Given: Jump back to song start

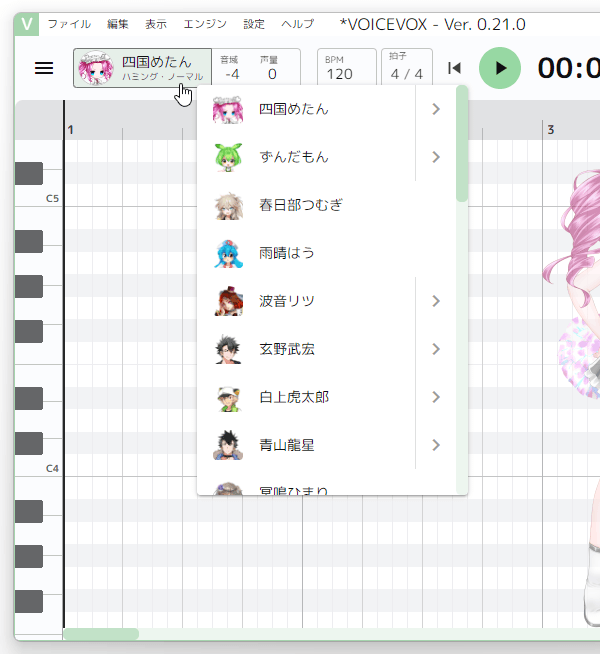Looking at the screenshot, I should point(454,68).
